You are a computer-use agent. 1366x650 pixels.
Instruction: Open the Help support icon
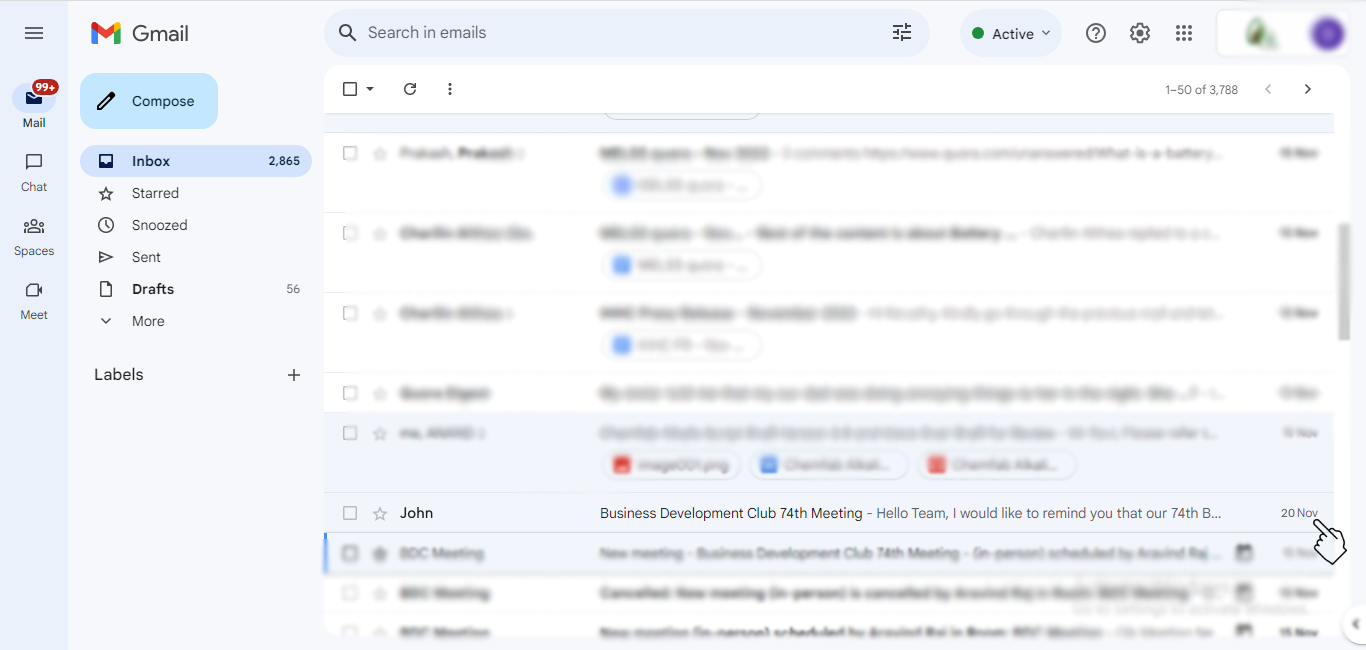pyautogui.click(x=1096, y=33)
